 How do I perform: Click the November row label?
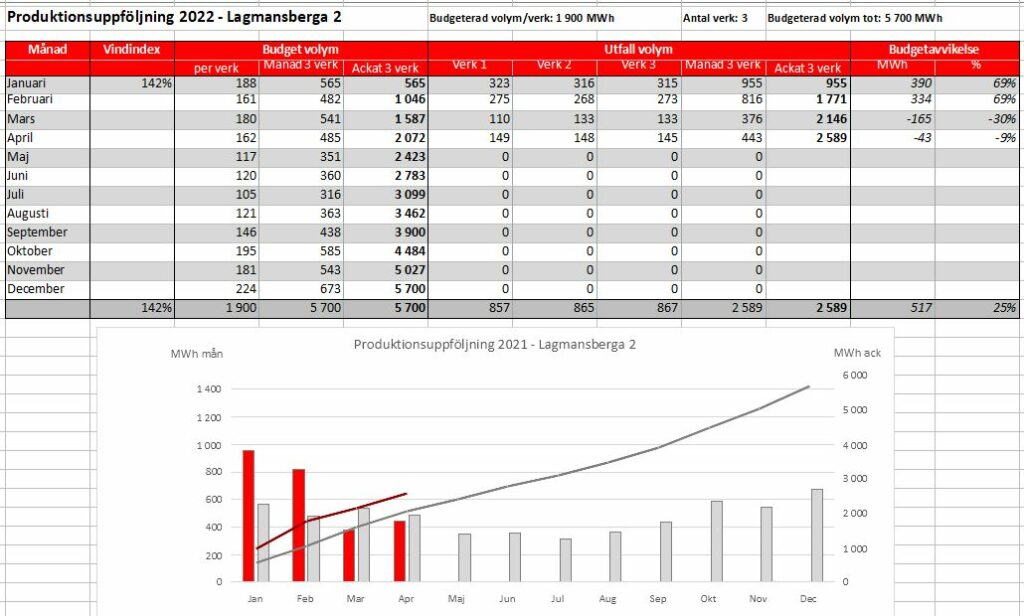pyautogui.click(x=36, y=270)
